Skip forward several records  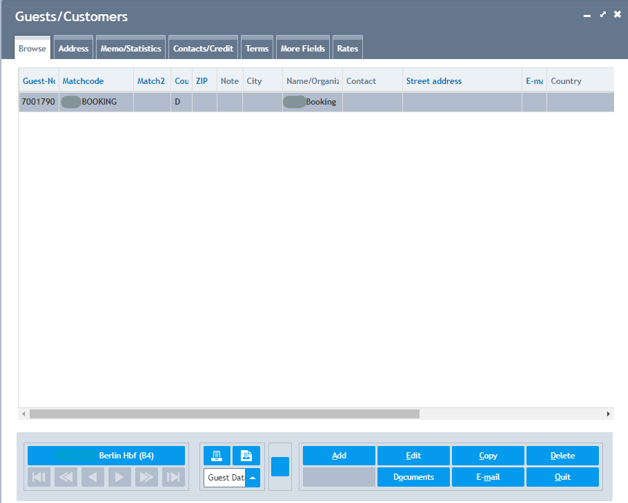click(x=146, y=478)
